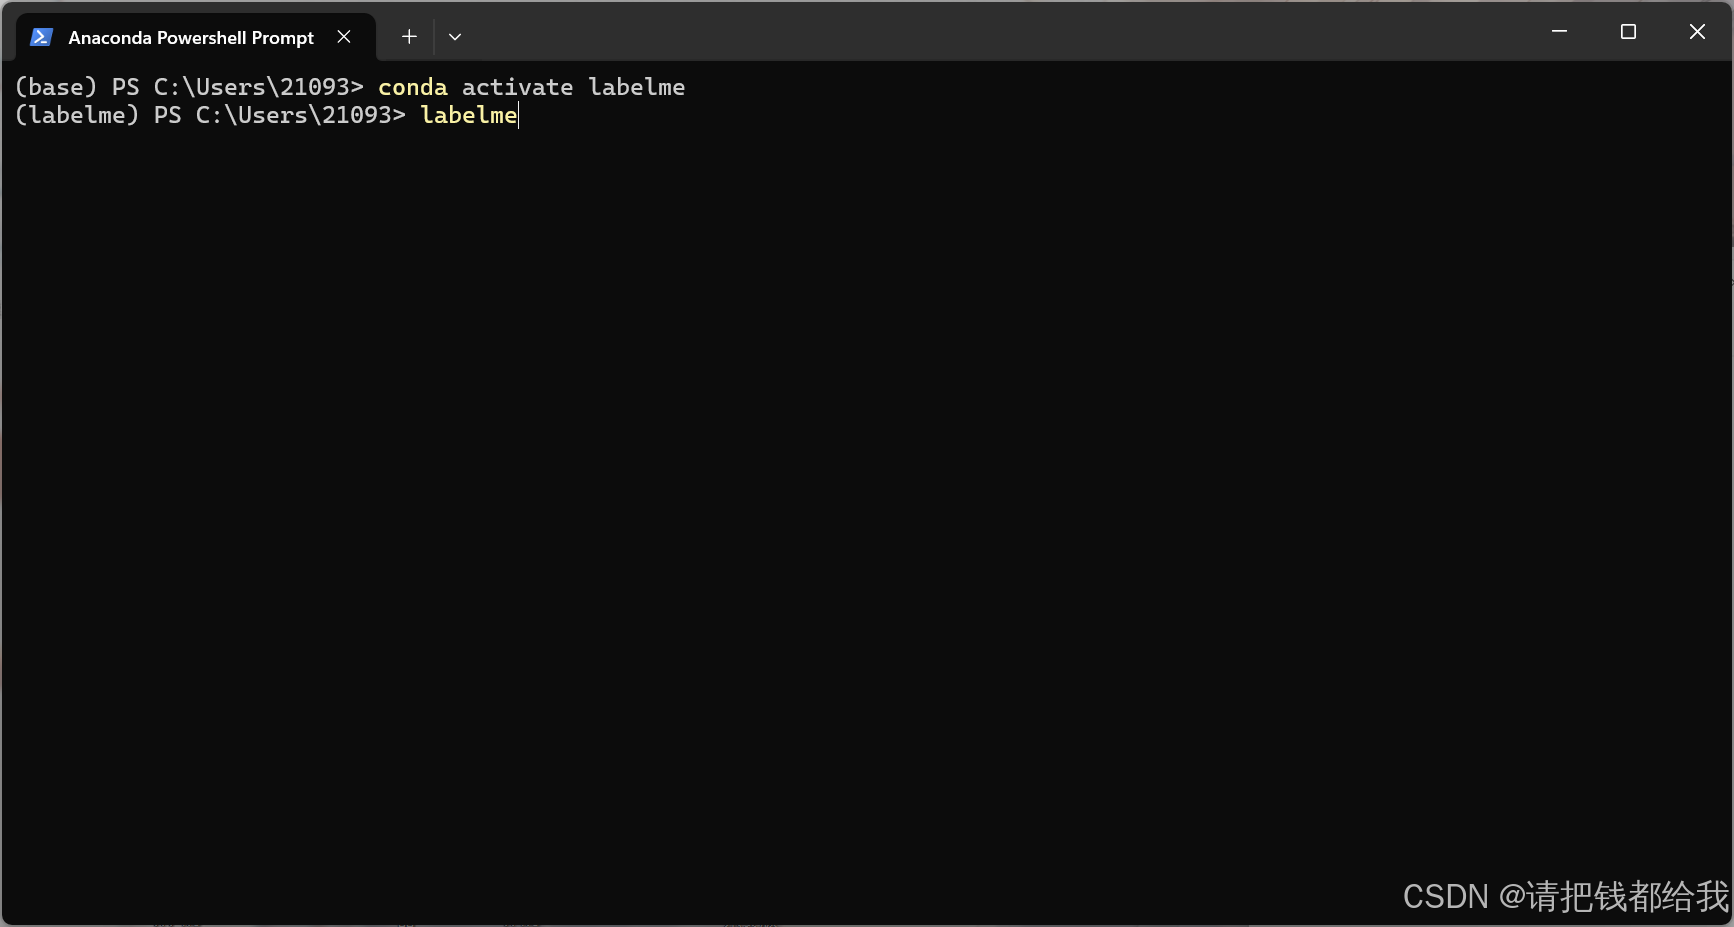Click the empty terminal area to focus
1734x927 pixels.
866,500
